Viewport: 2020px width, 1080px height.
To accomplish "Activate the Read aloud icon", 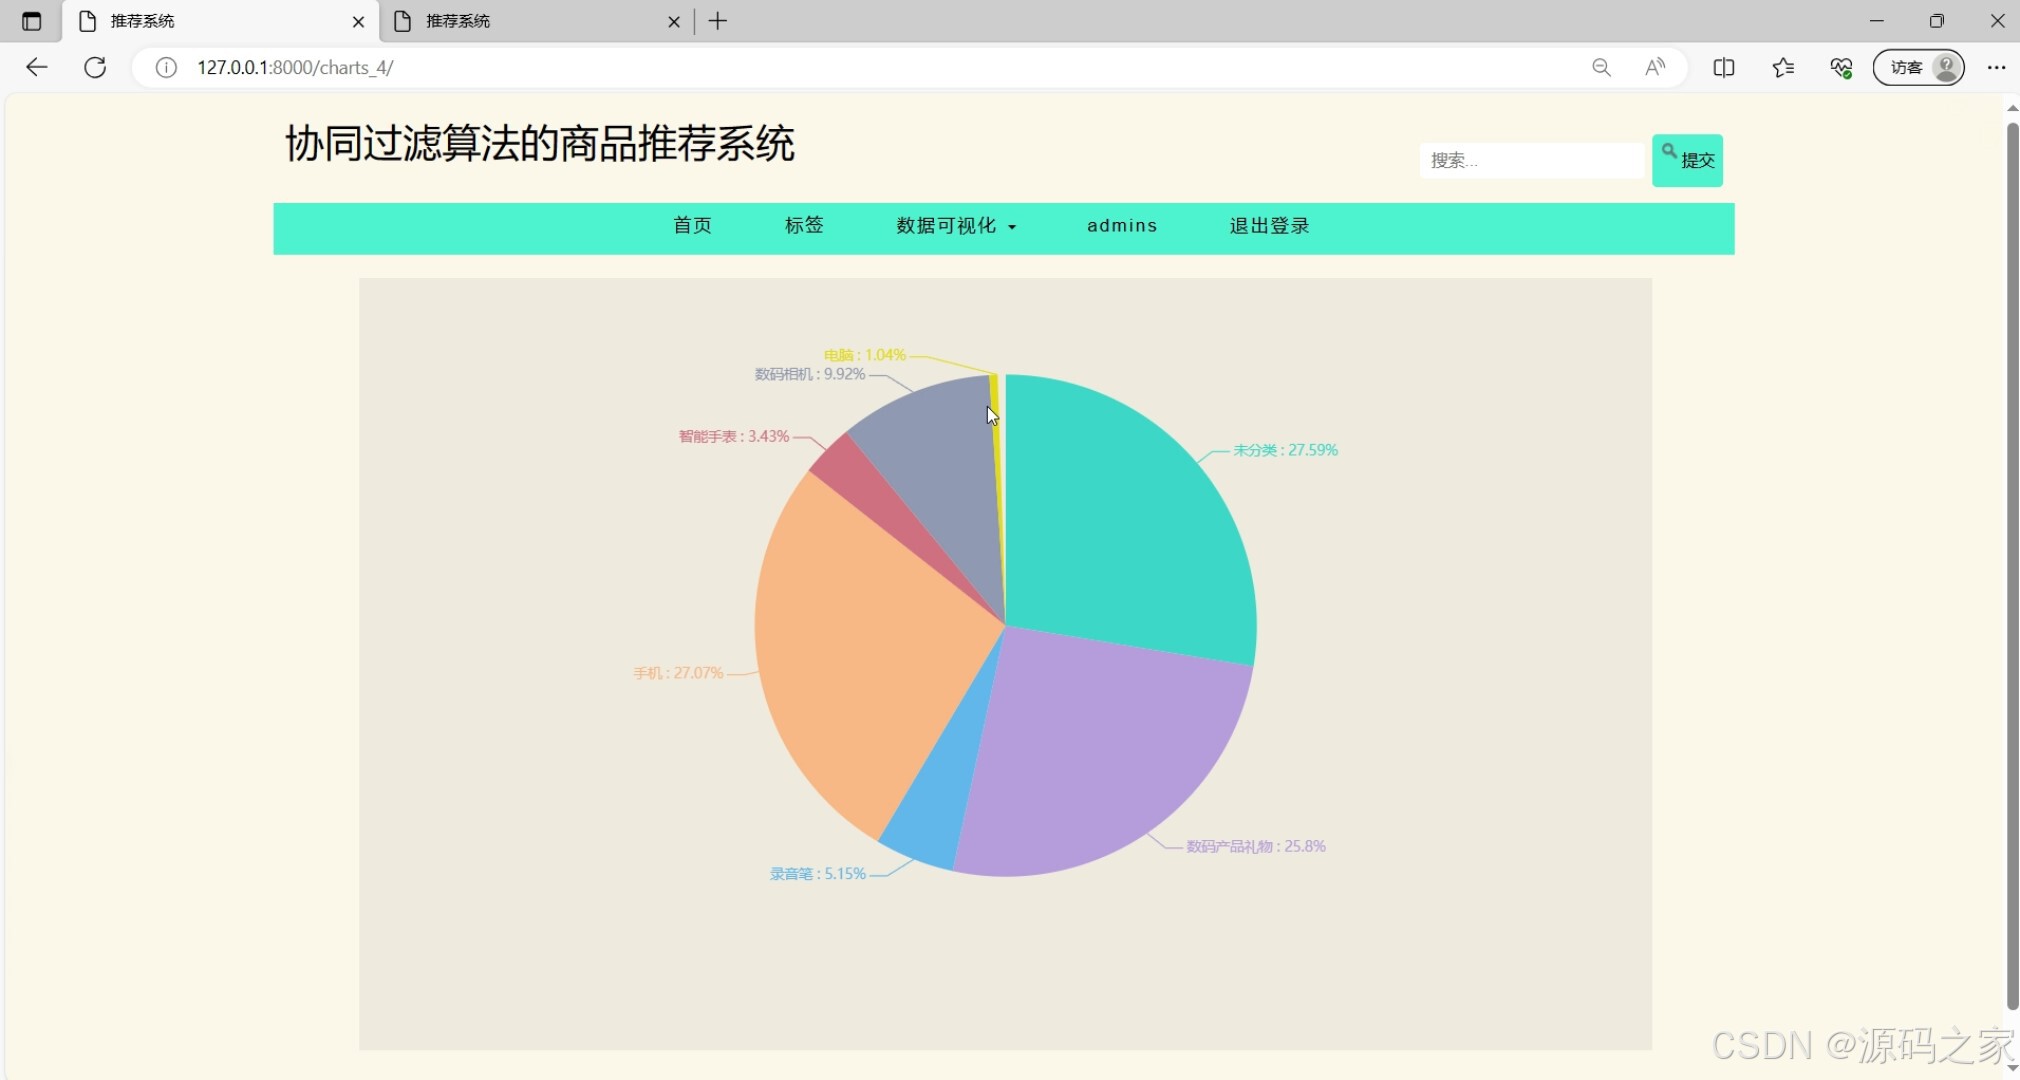I will click(1654, 67).
